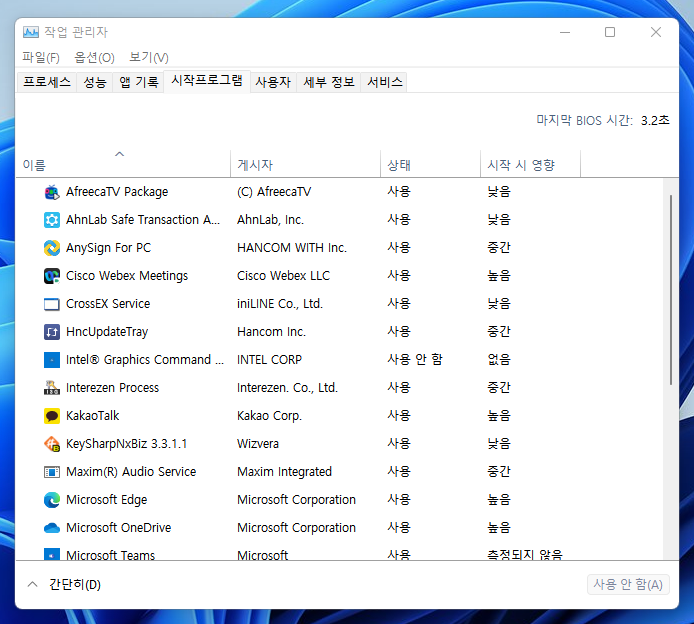Select AhnLab Safe Transaction A... entry
Screen dimensions: 694x624
pos(143,220)
